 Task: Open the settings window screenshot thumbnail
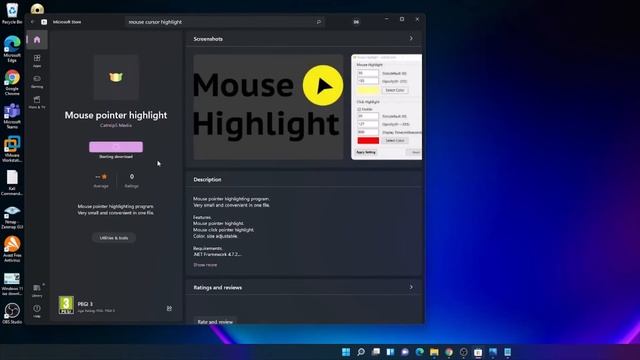pos(387,107)
